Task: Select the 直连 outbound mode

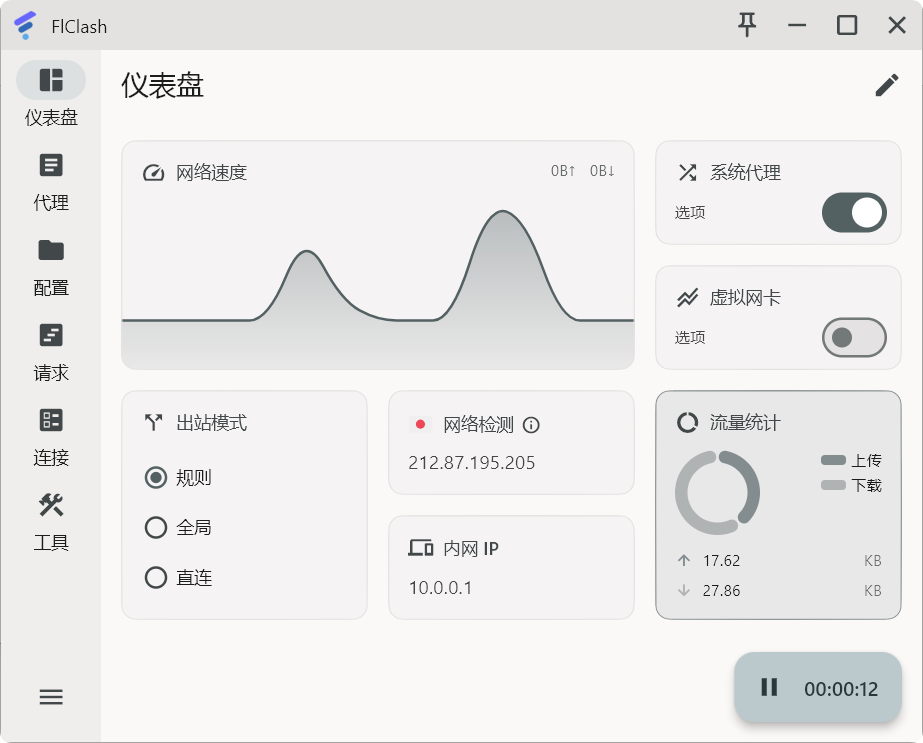Action: pos(156,577)
